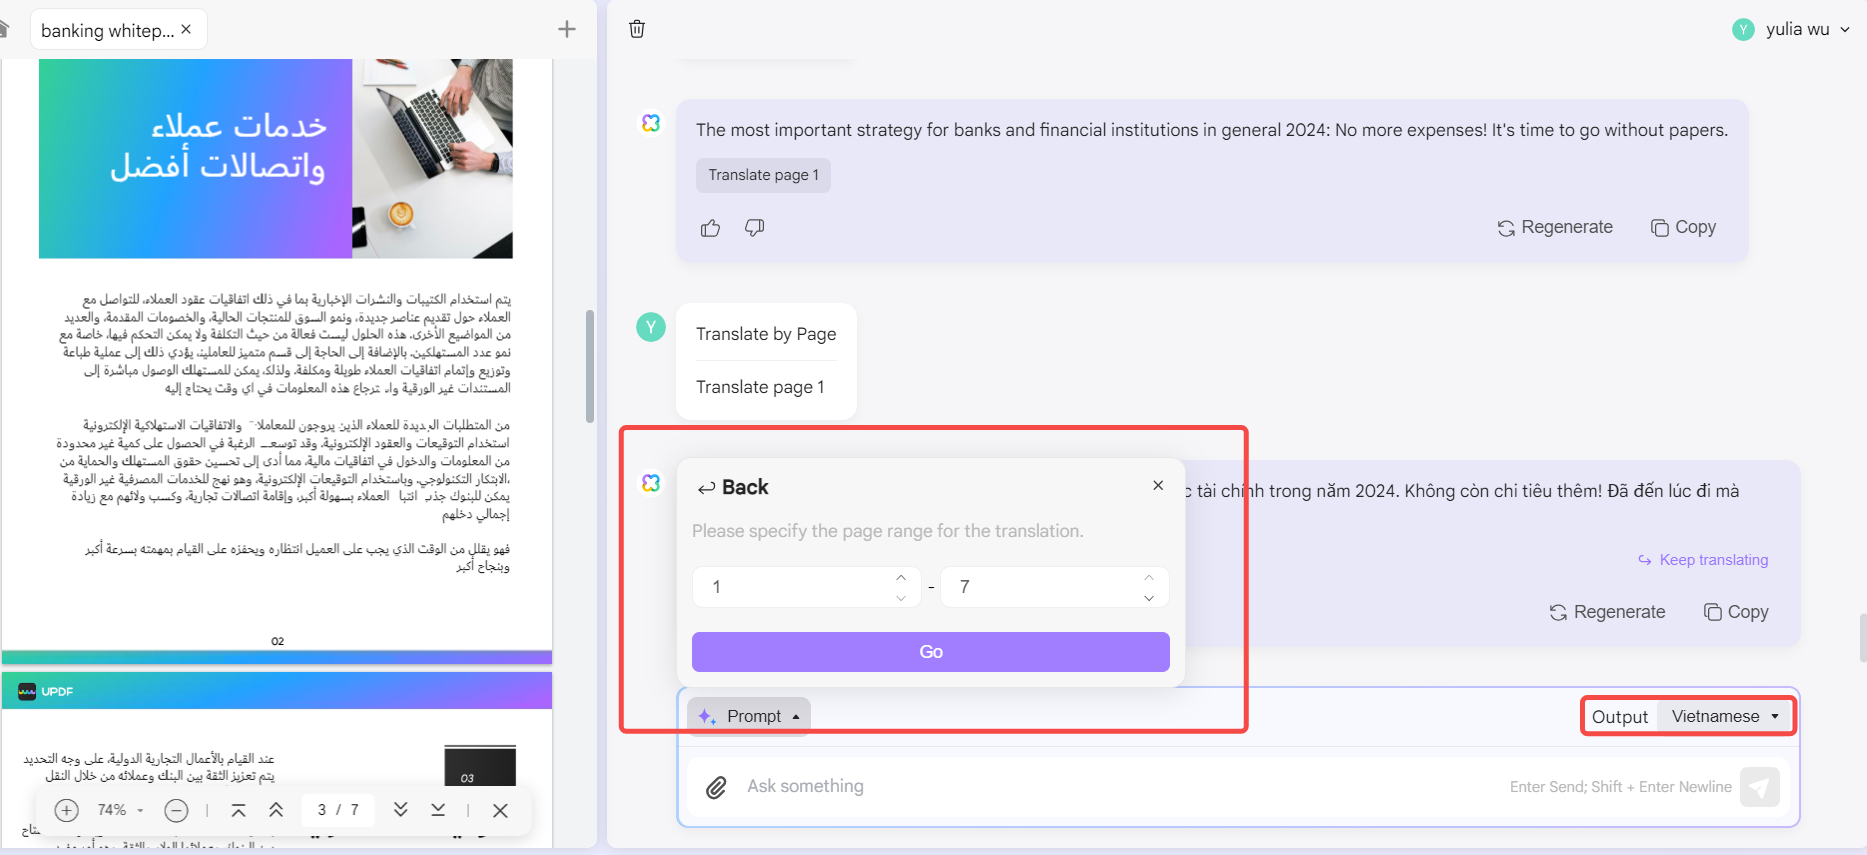Close the banking whitepaper tab
Viewport: 1867px width, 855px height.
(x=186, y=29)
